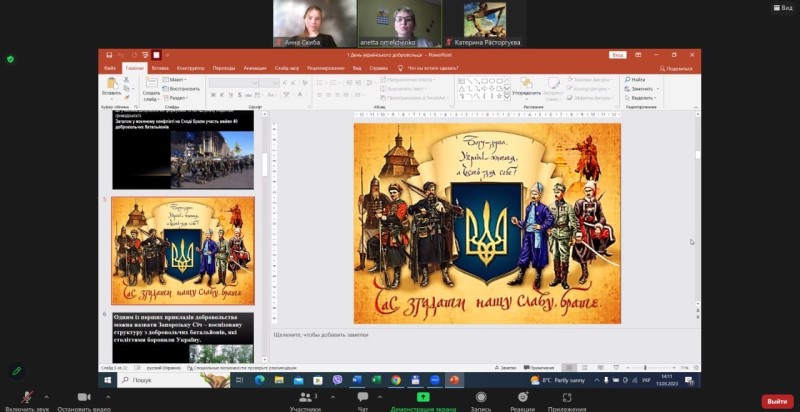
Task: Click the notes field Щелкните, чтобы добавить заметки
Action: pyautogui.click(x=321, y=334)
